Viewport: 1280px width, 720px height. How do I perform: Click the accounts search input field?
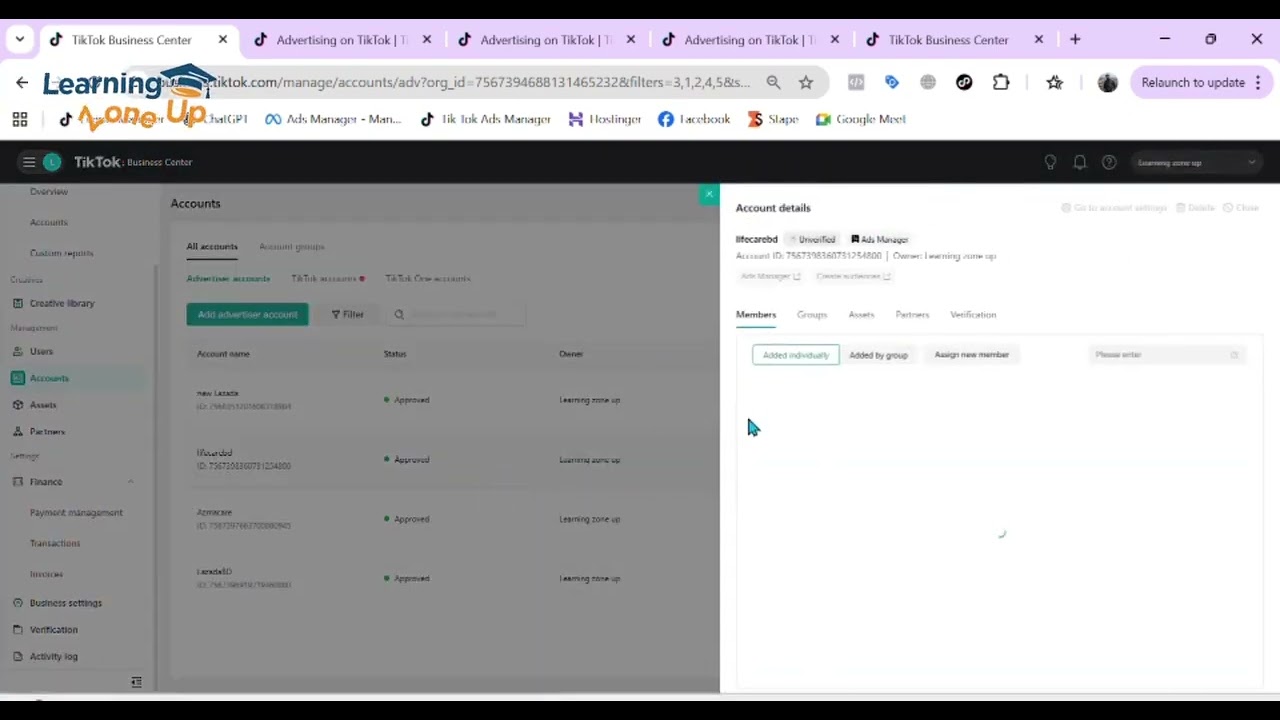[456, 314]
